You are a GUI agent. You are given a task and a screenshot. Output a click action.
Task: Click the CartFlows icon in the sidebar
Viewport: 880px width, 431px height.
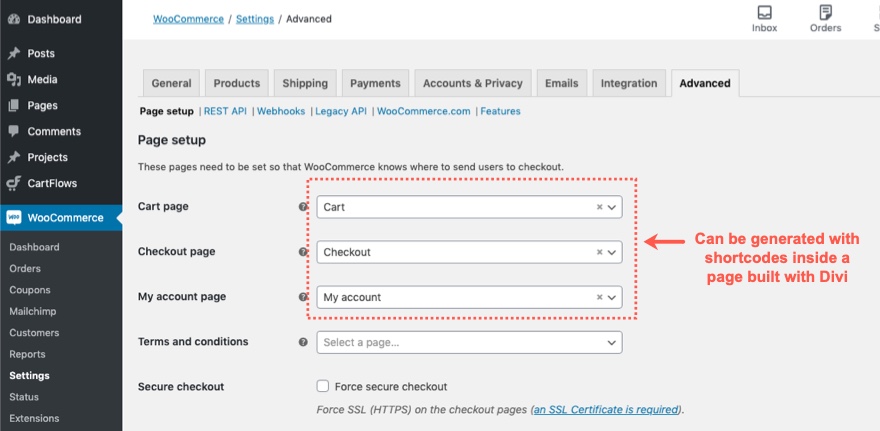(13, 183)
